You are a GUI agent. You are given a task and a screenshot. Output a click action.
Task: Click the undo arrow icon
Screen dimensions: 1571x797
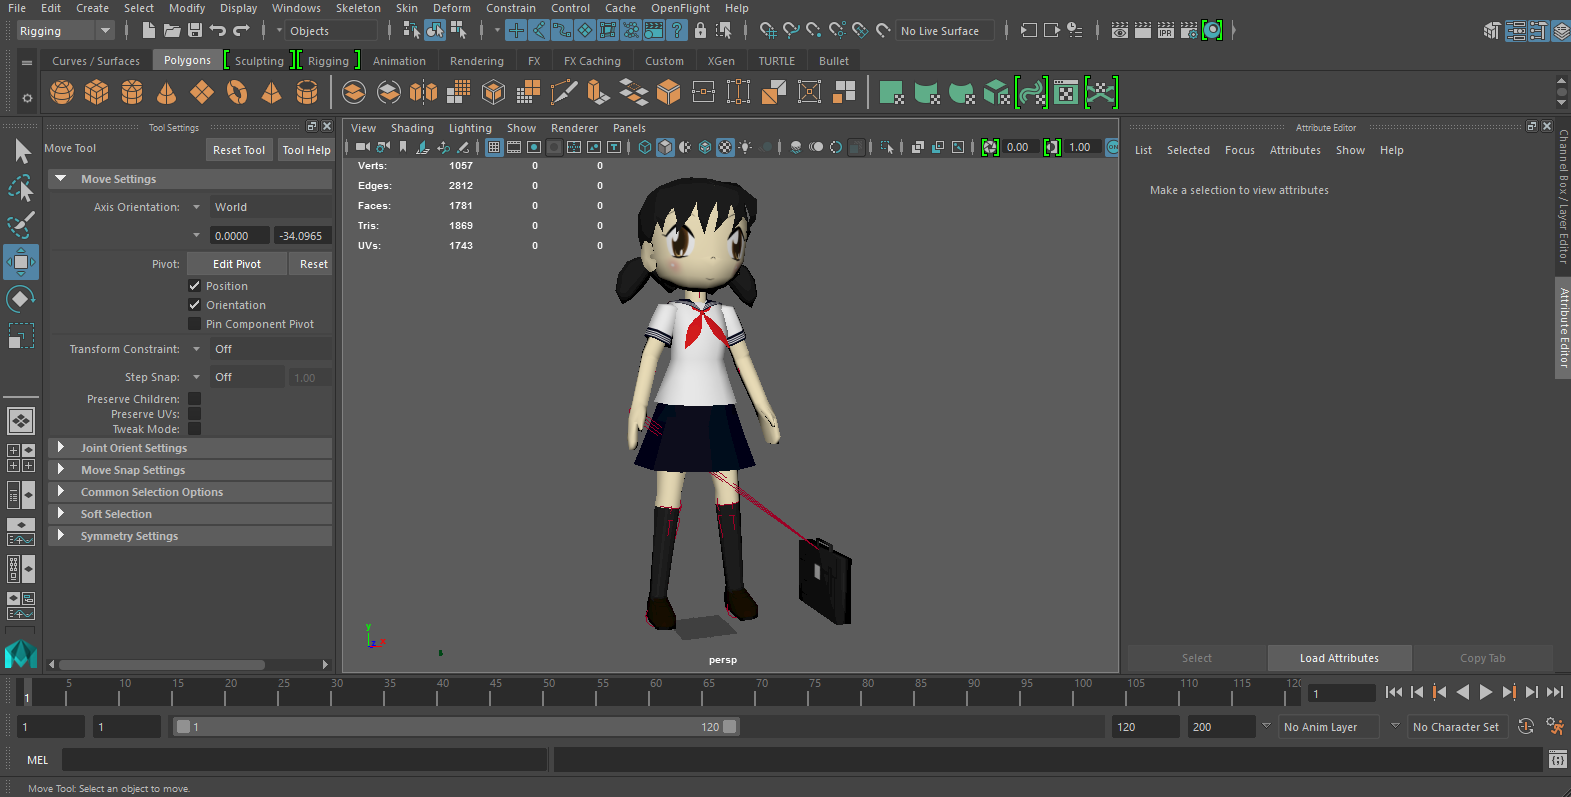pyautogui.click(x=218, y=31)
